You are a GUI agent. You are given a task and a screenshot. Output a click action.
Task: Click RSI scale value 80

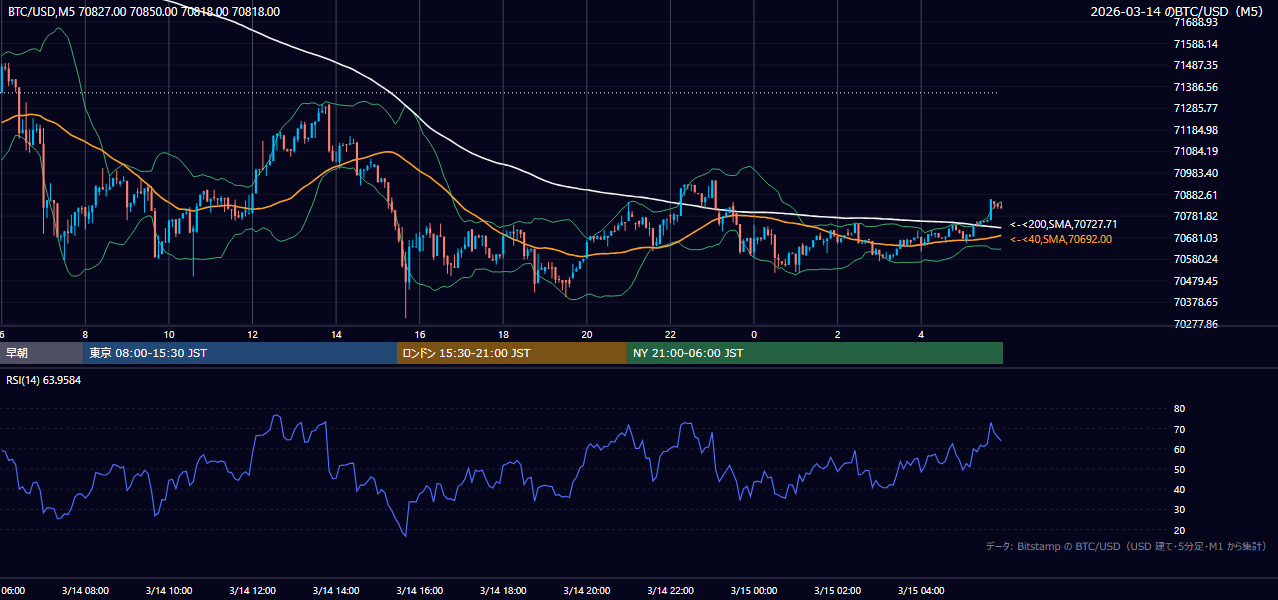pyautogui.click(x=1179, y=409)
